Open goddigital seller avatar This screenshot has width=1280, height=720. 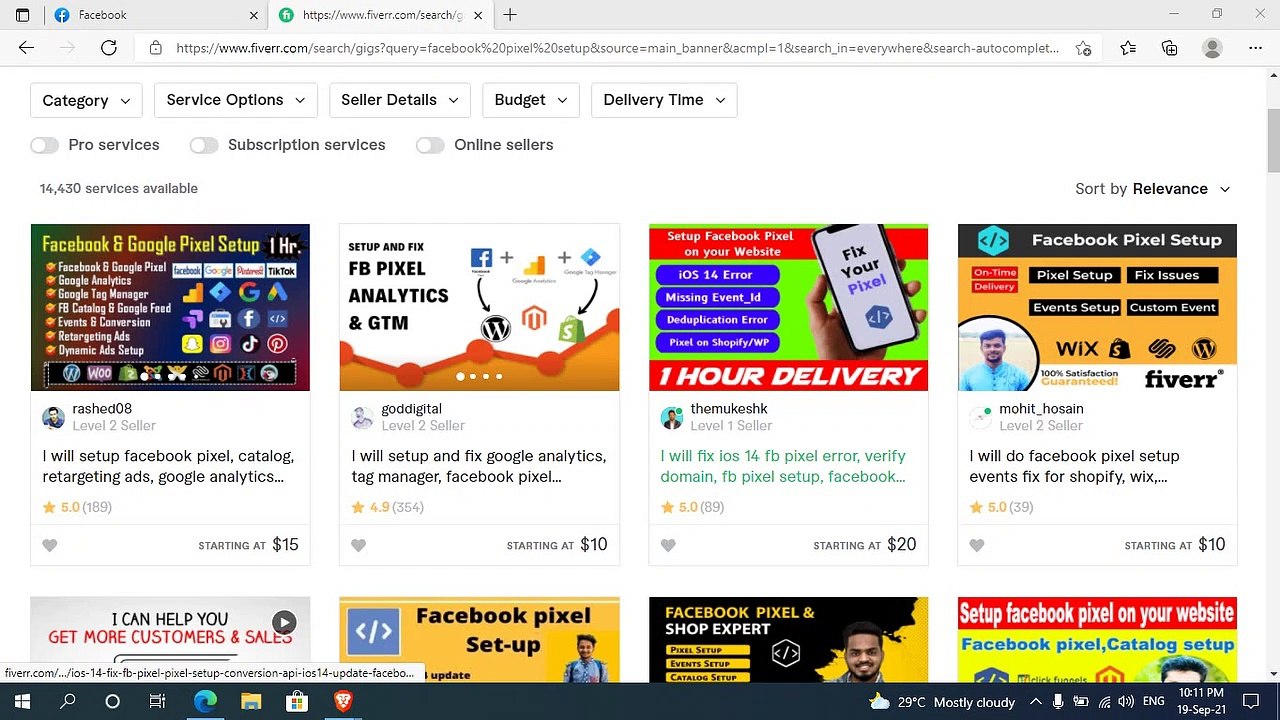pyautogui.click(x=363, y=418)
